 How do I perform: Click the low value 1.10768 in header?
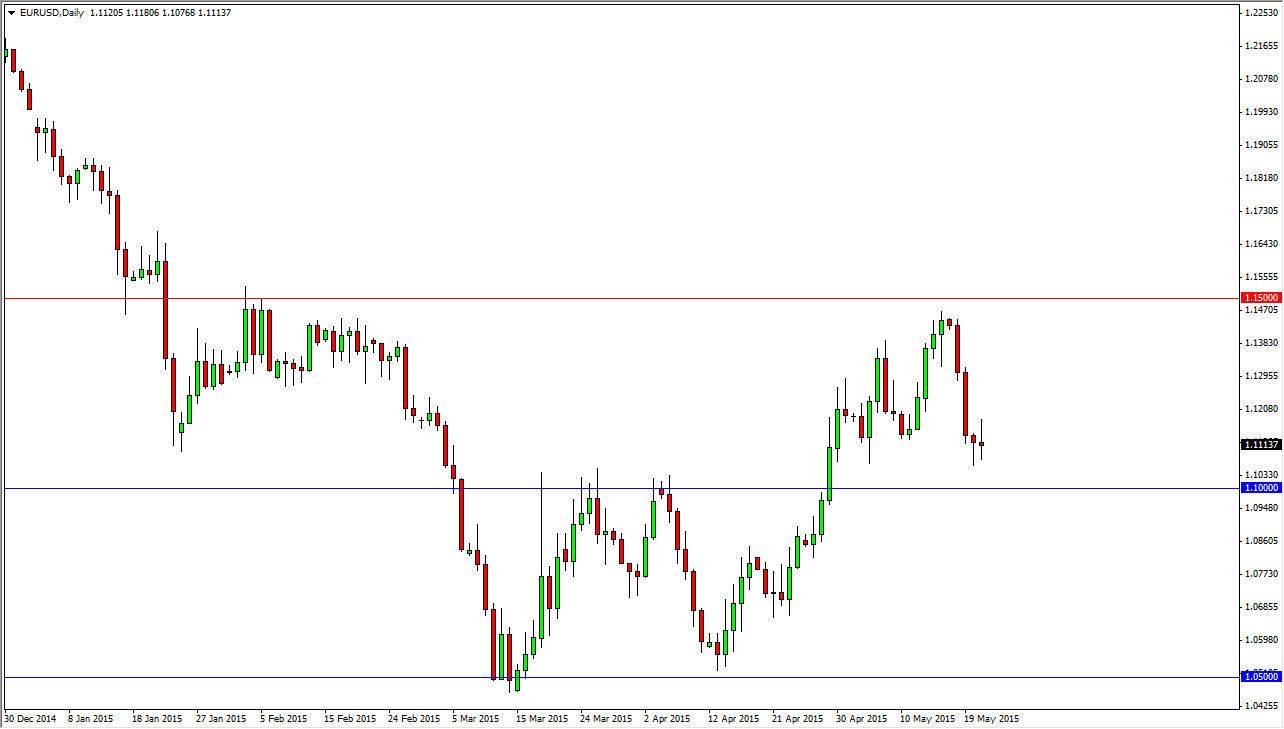179,13
